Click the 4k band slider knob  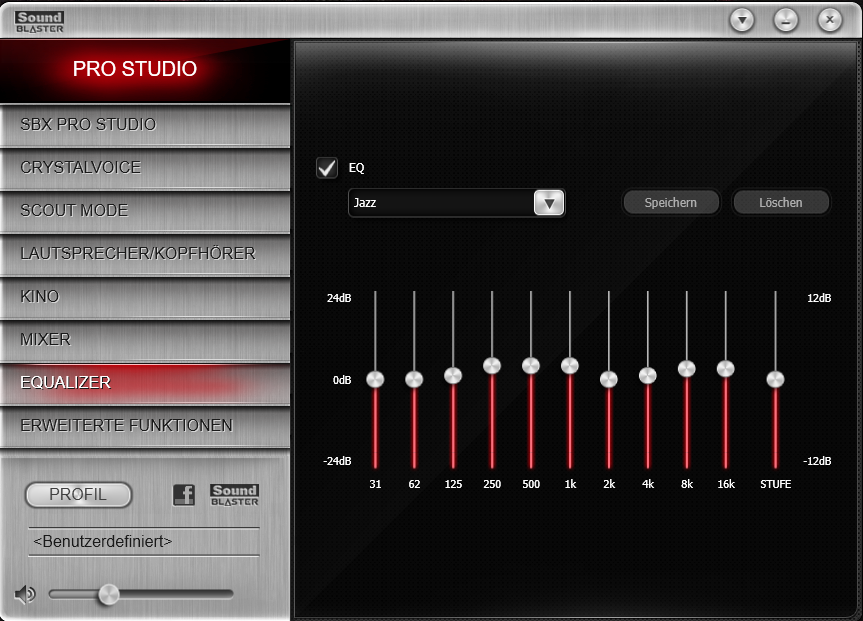click(648, 375)
